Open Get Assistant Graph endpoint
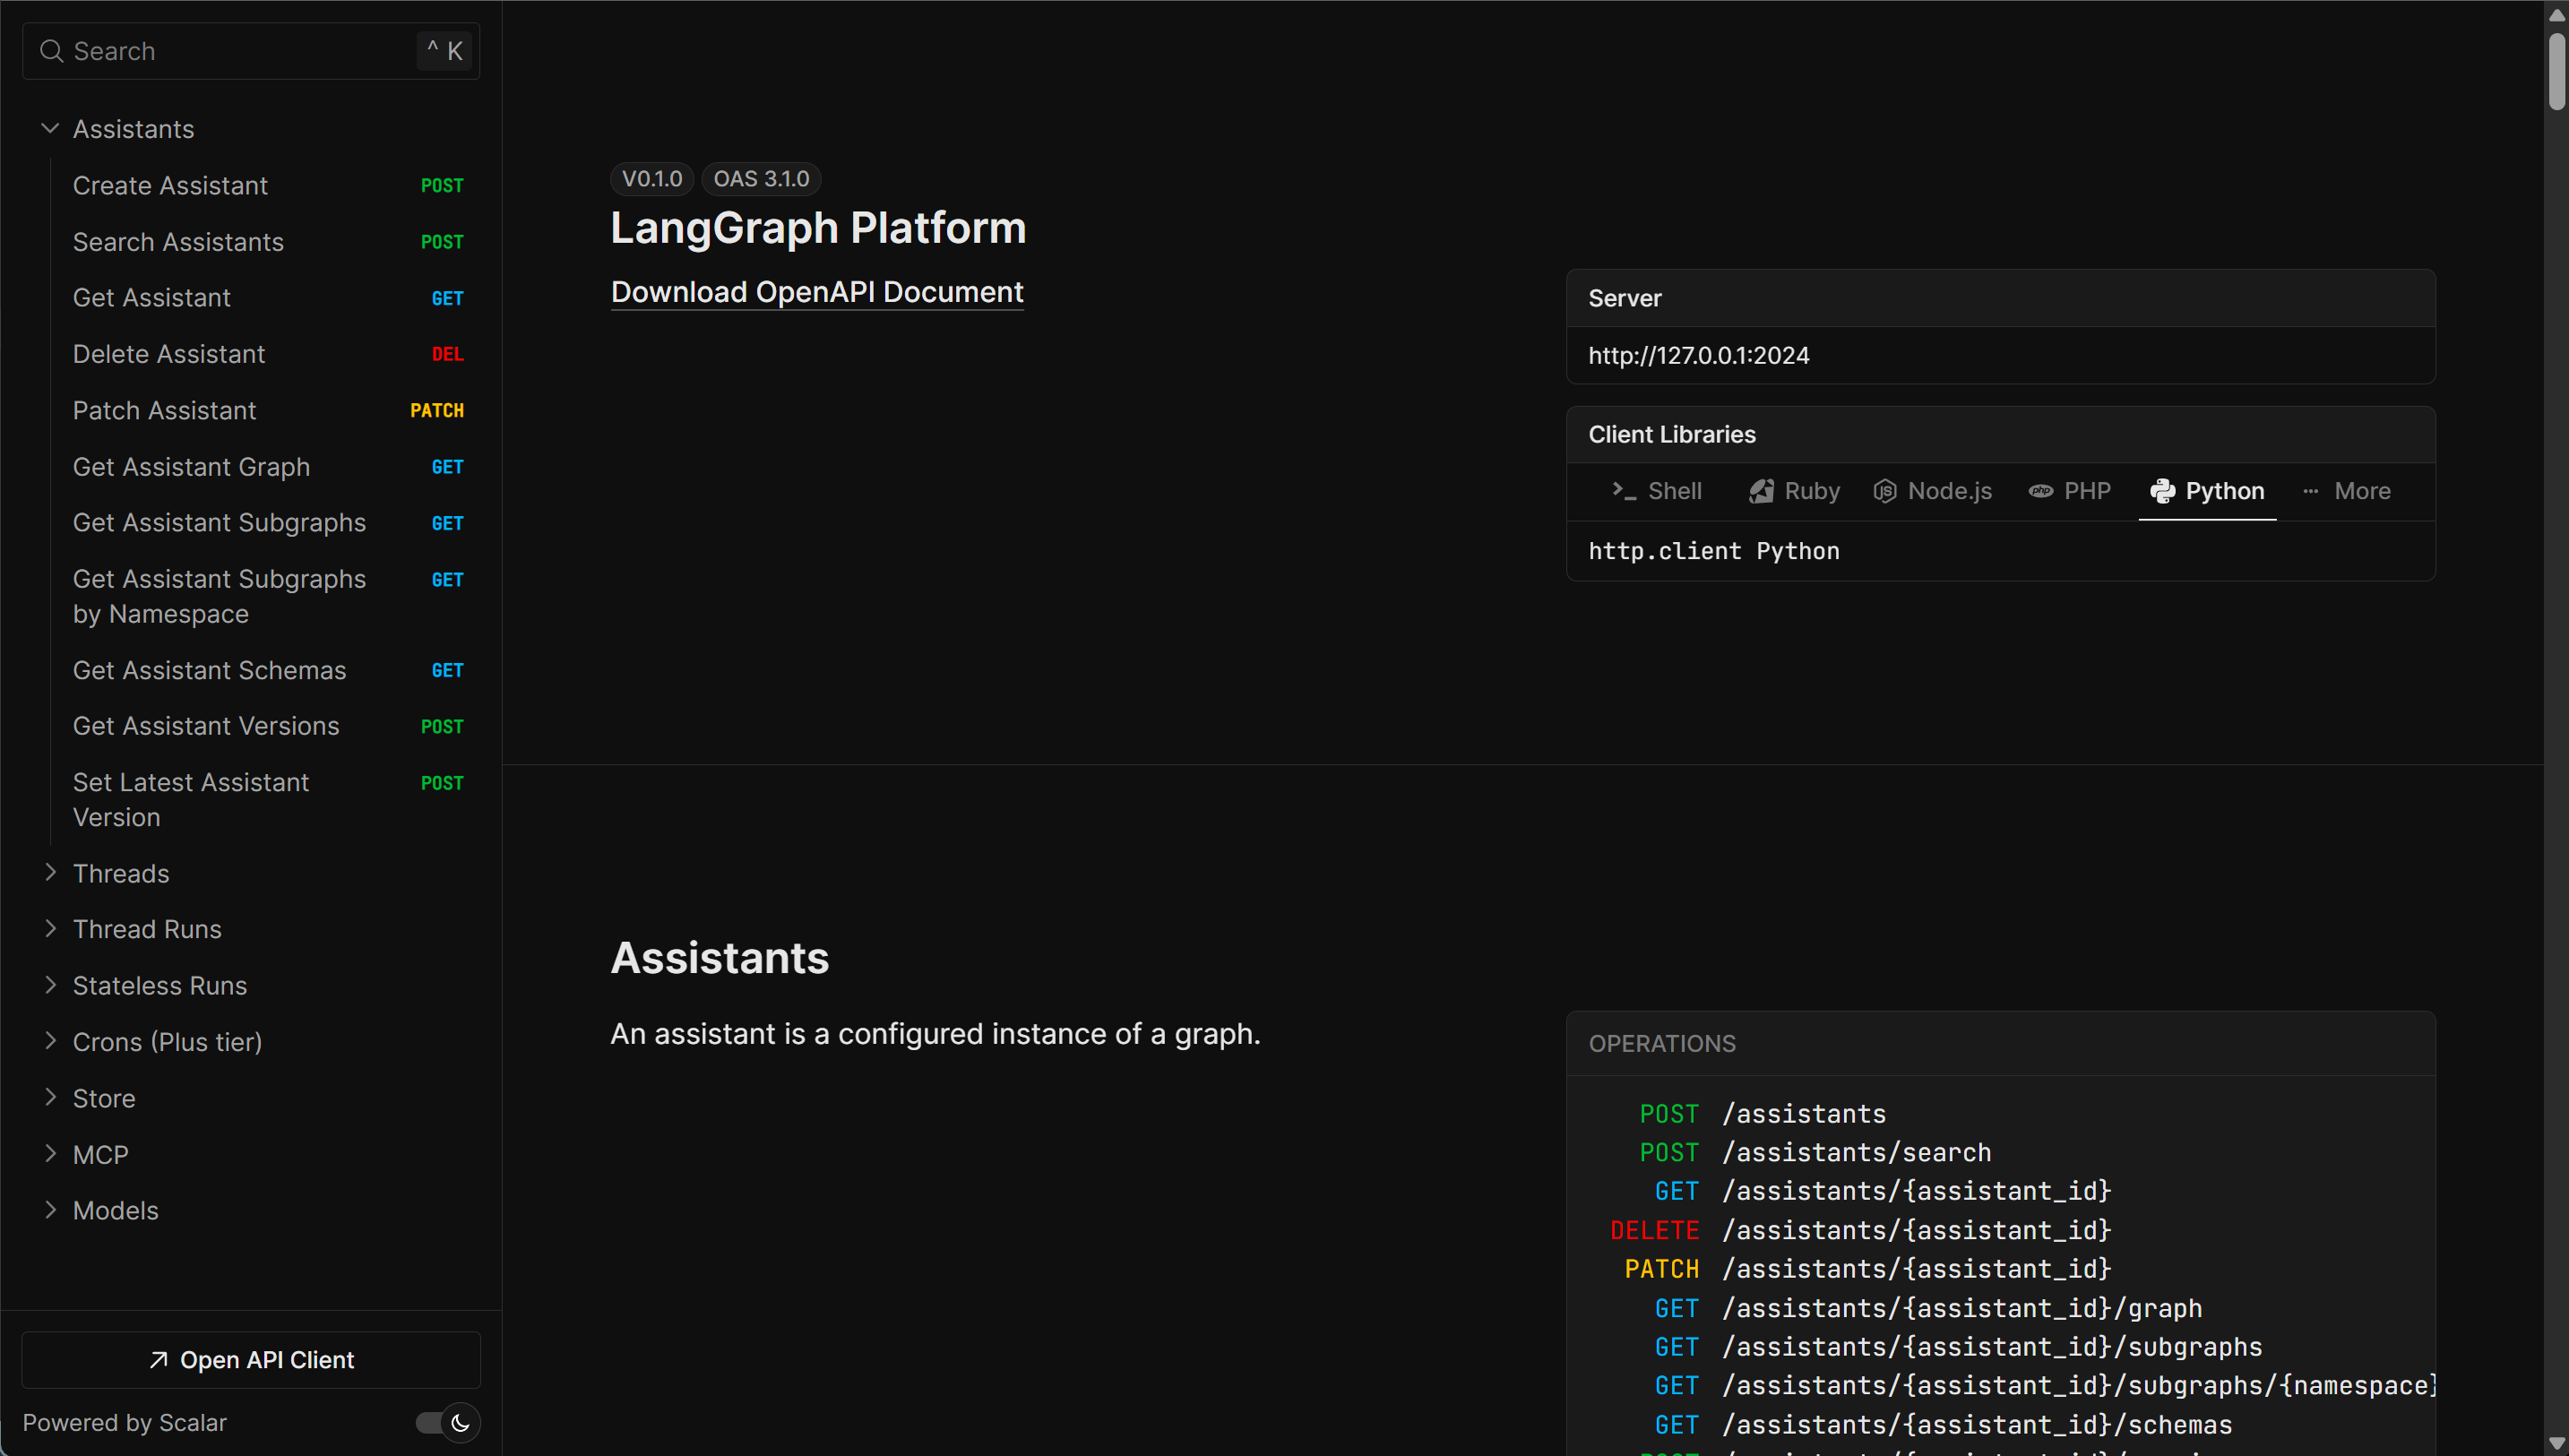The width and height of the screenshot is (2569, 1456). click(x=268, y=467)
